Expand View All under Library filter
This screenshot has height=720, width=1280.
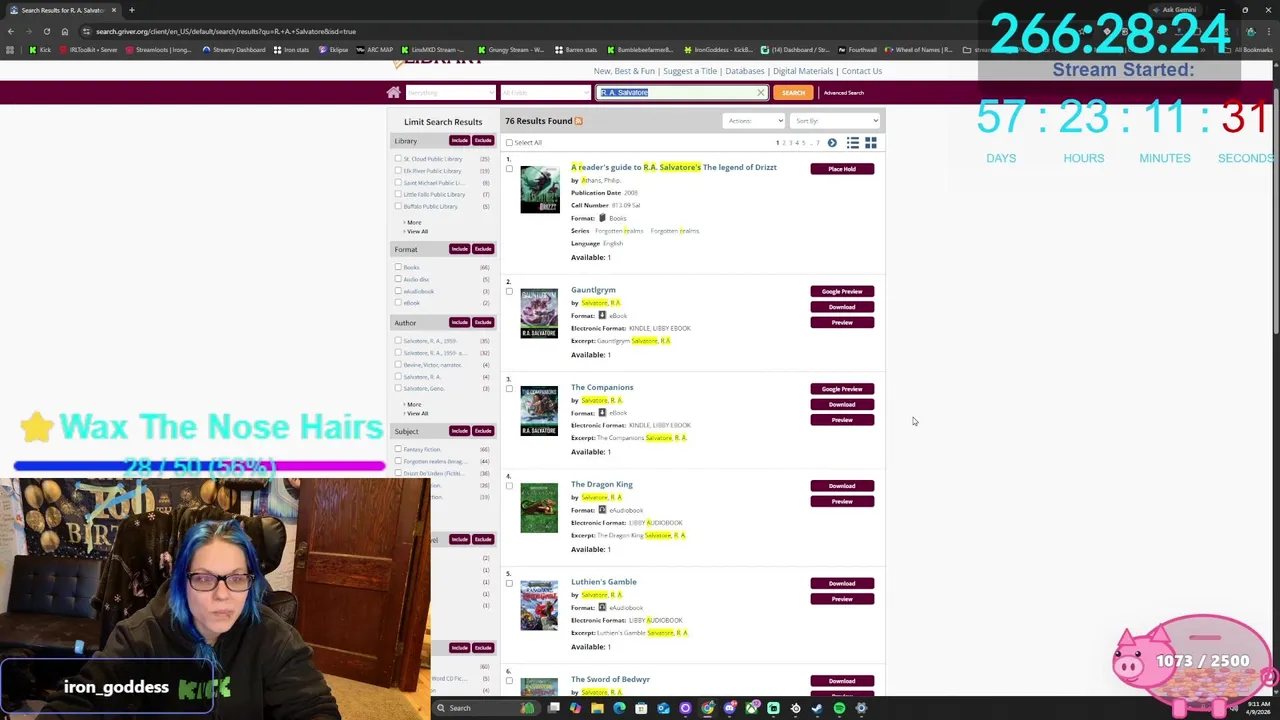tap(417, 231)
